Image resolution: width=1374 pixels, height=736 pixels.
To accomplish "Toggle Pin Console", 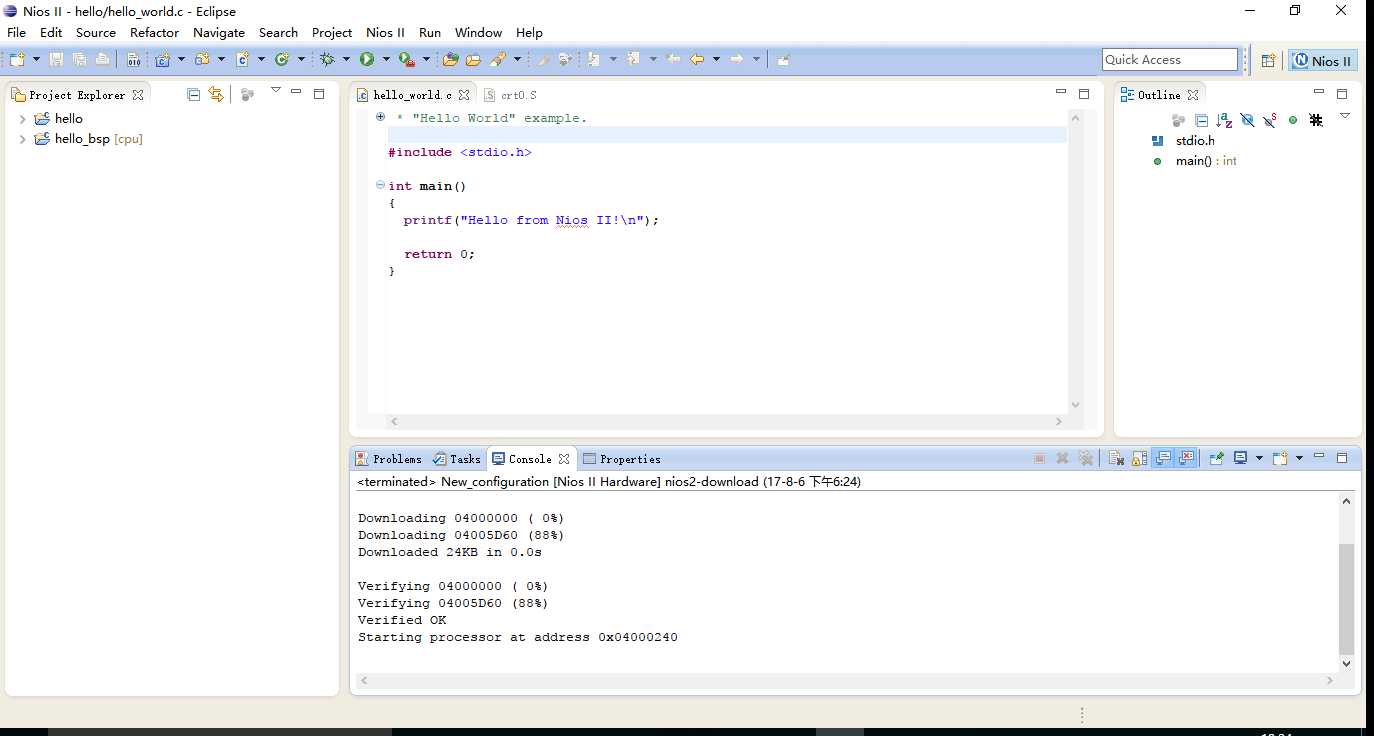I will coord(1216,458).
